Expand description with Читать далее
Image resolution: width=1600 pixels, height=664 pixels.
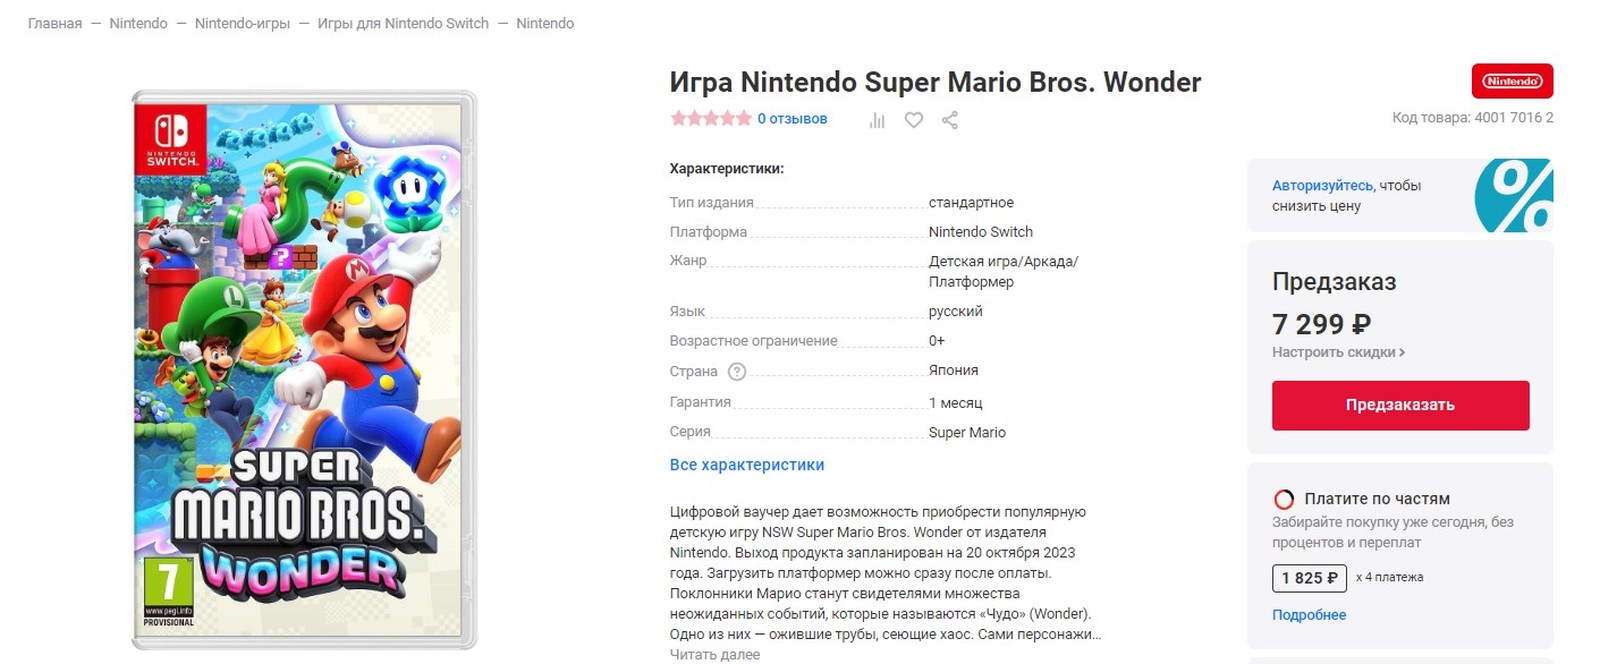714,654
